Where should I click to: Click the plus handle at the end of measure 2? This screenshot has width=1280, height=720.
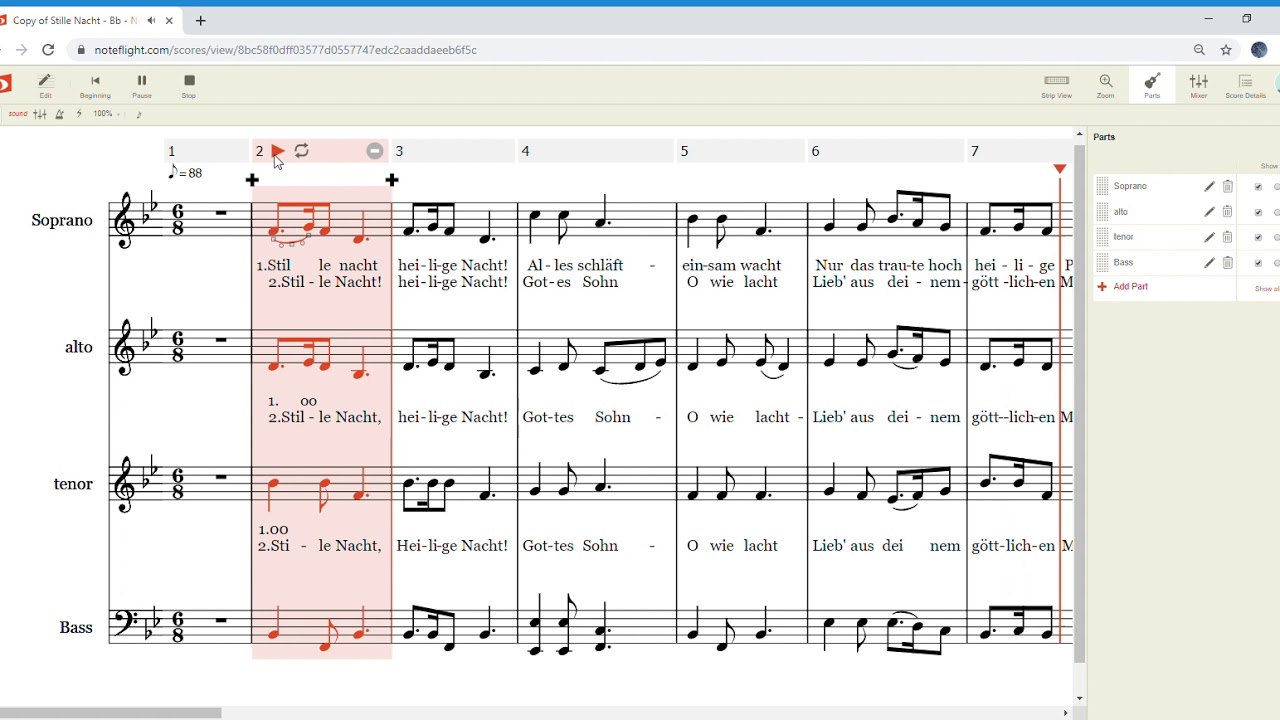(x=392, y=180)
